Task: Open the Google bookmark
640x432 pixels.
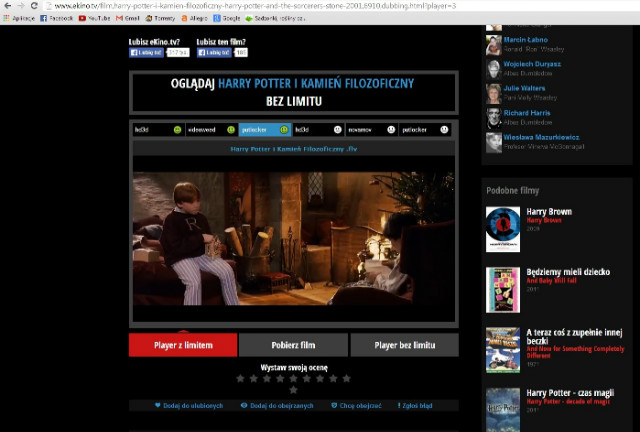Action: pyautogui.click(x=227, y=18)
